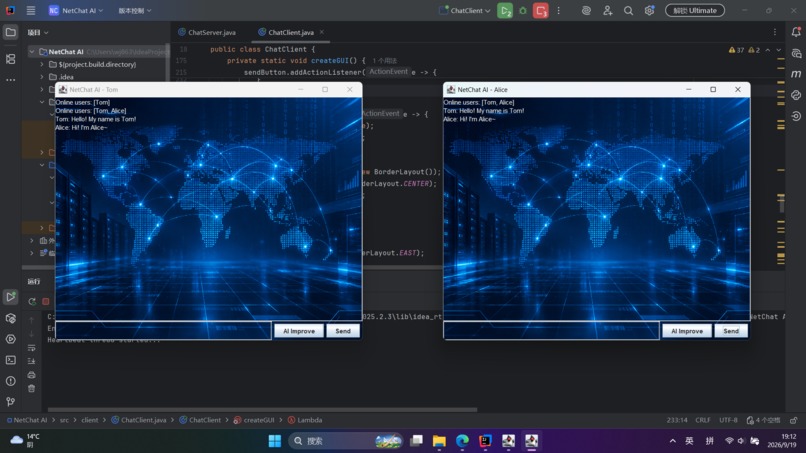
Task: Expand the .idea folder
Action: click(x=42, y=77)
